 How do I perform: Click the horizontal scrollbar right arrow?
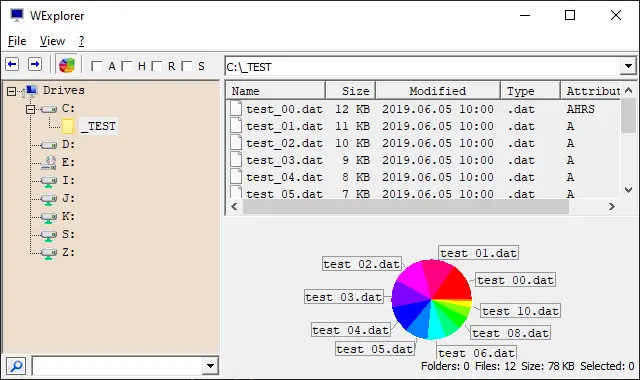[x=611, y=207]
